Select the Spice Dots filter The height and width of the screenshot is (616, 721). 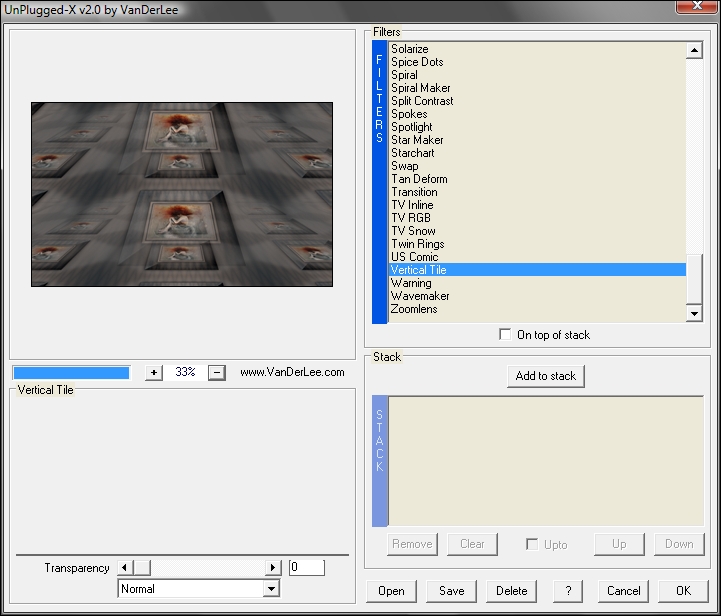point(537,62)
